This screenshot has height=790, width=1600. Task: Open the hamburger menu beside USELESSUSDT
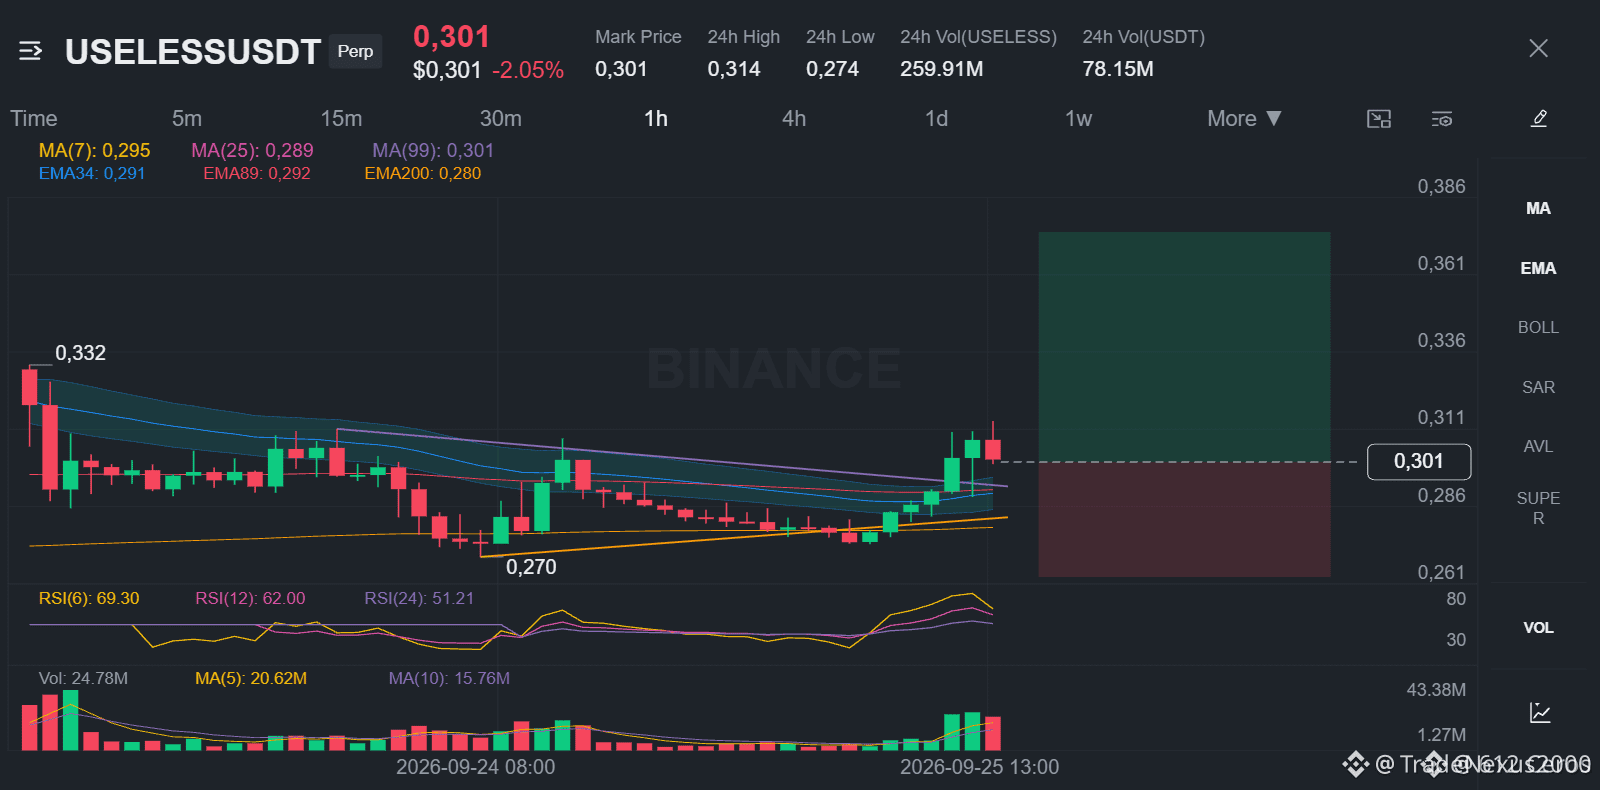point(30,51)
